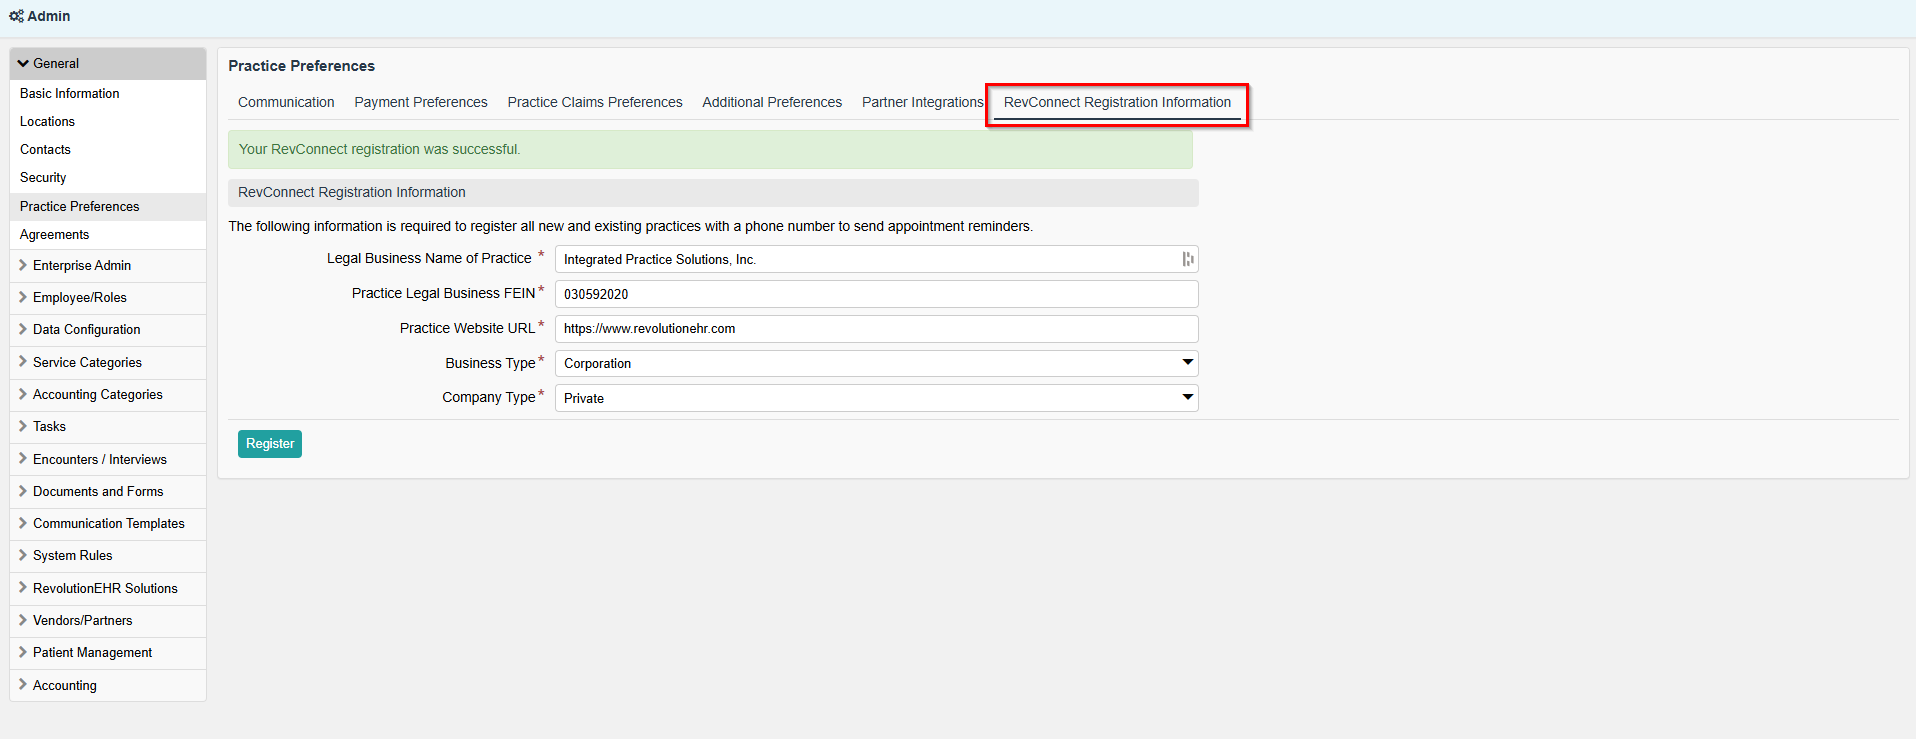
Task: Expand the Enterprise Admin section
Action: pyautogui.click(x=81, y=265)
